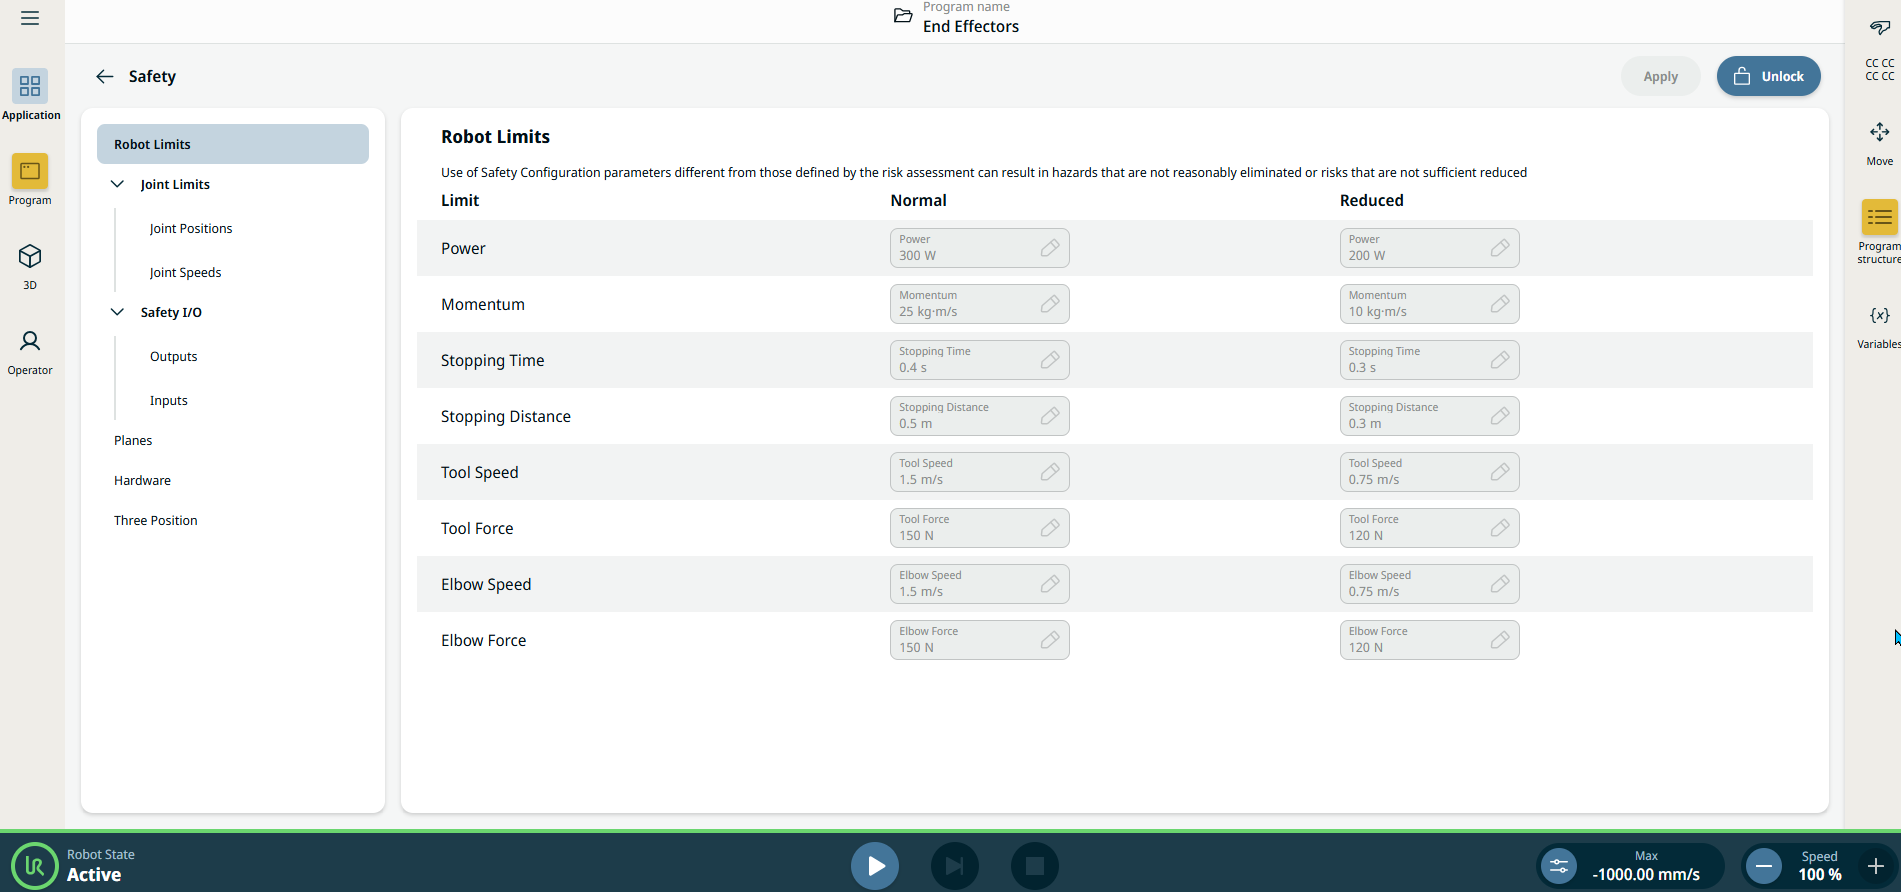Select Planes in the safety sidebar

tap(133, 440)
